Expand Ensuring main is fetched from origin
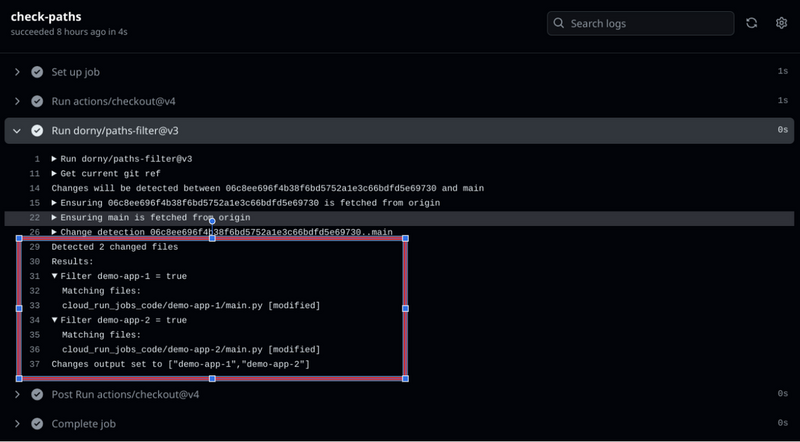Image resolution: width=800 pixels, height=442 pixels. coord(54,217)
